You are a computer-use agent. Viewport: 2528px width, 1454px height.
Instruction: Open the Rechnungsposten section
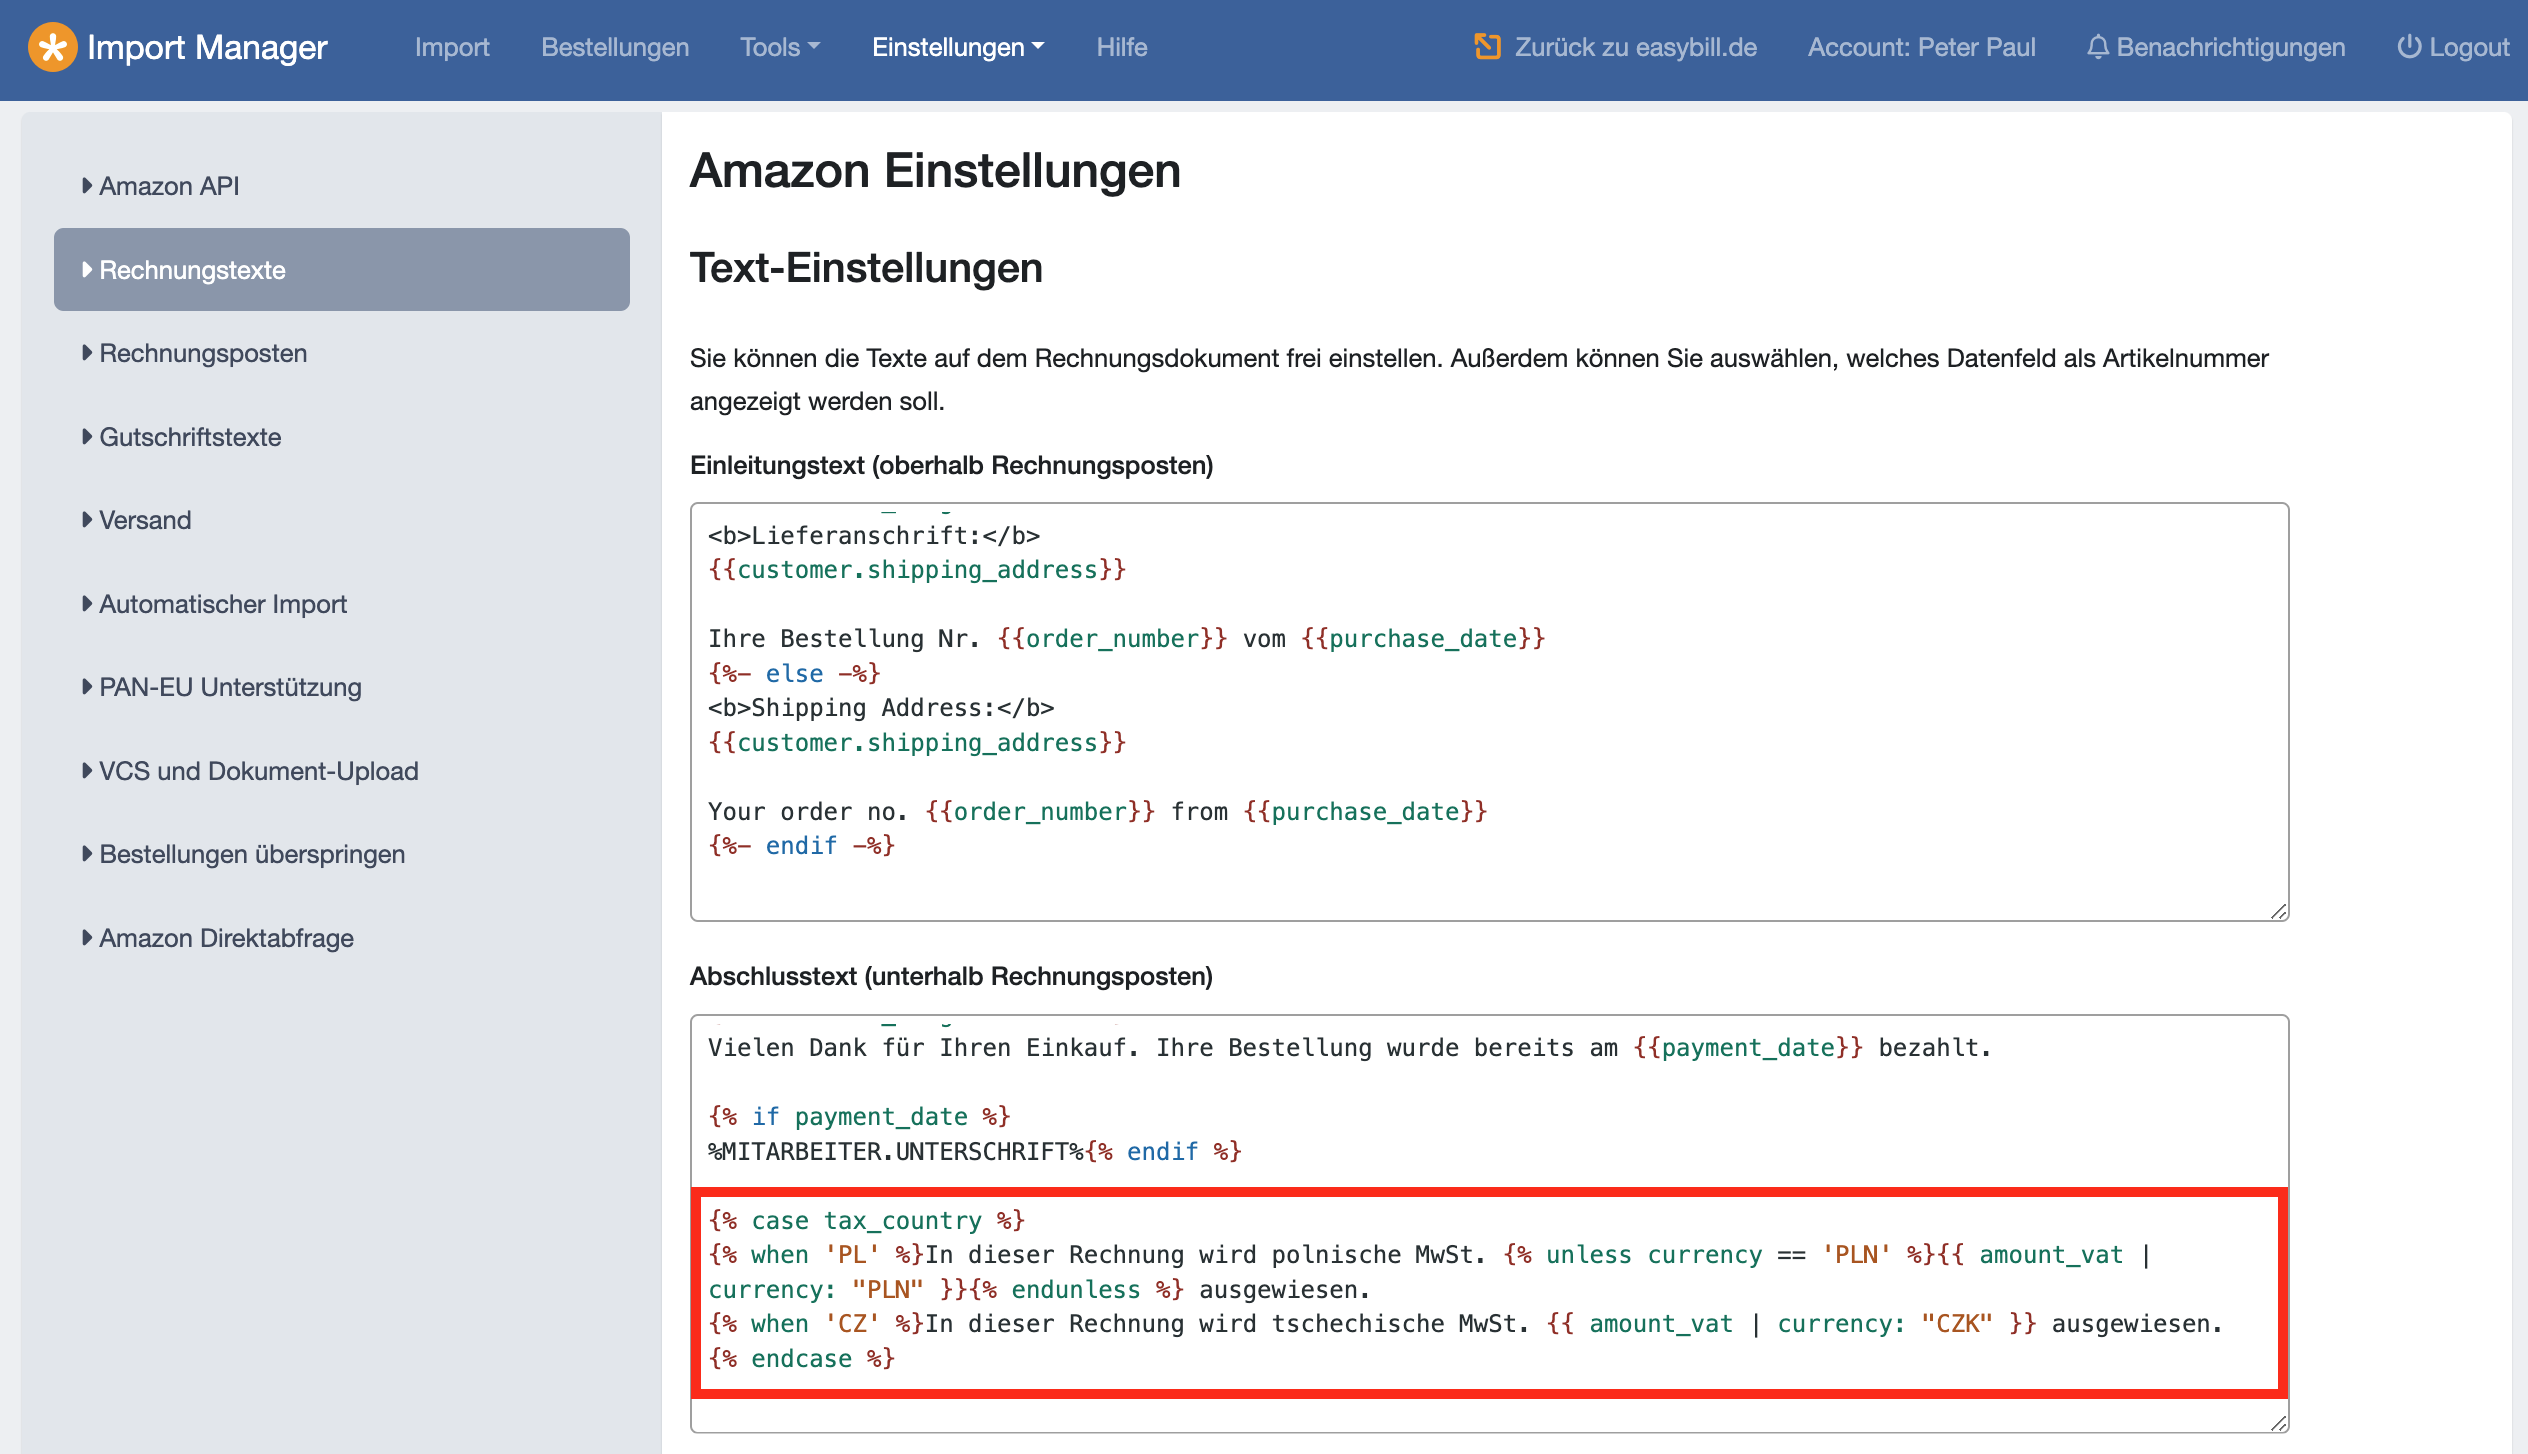(x=342, y=353)
